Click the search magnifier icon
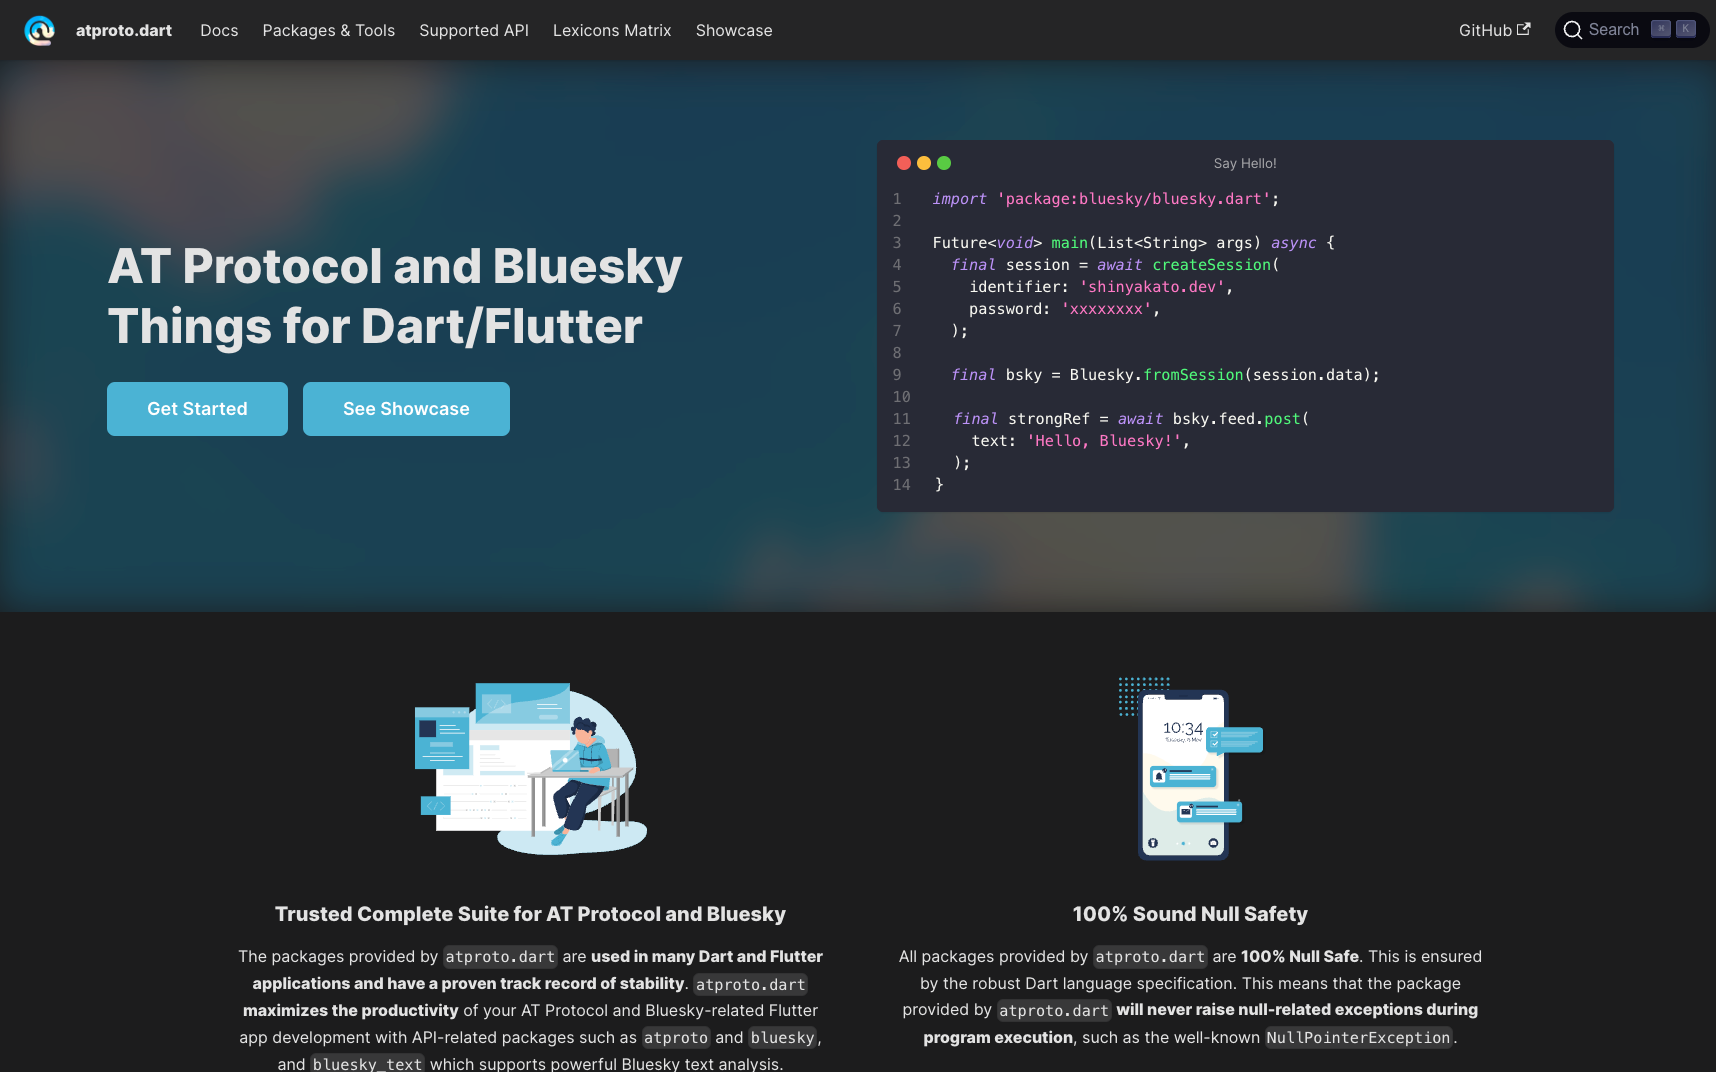This screenshot has width=1716, height=1072. pyautogui.click(x=1573, y=30)
